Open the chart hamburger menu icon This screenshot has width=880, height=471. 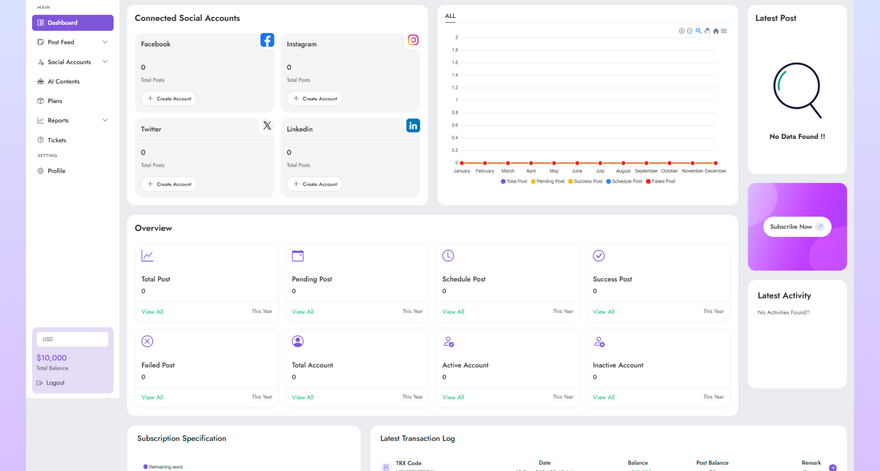coord(724,31)
